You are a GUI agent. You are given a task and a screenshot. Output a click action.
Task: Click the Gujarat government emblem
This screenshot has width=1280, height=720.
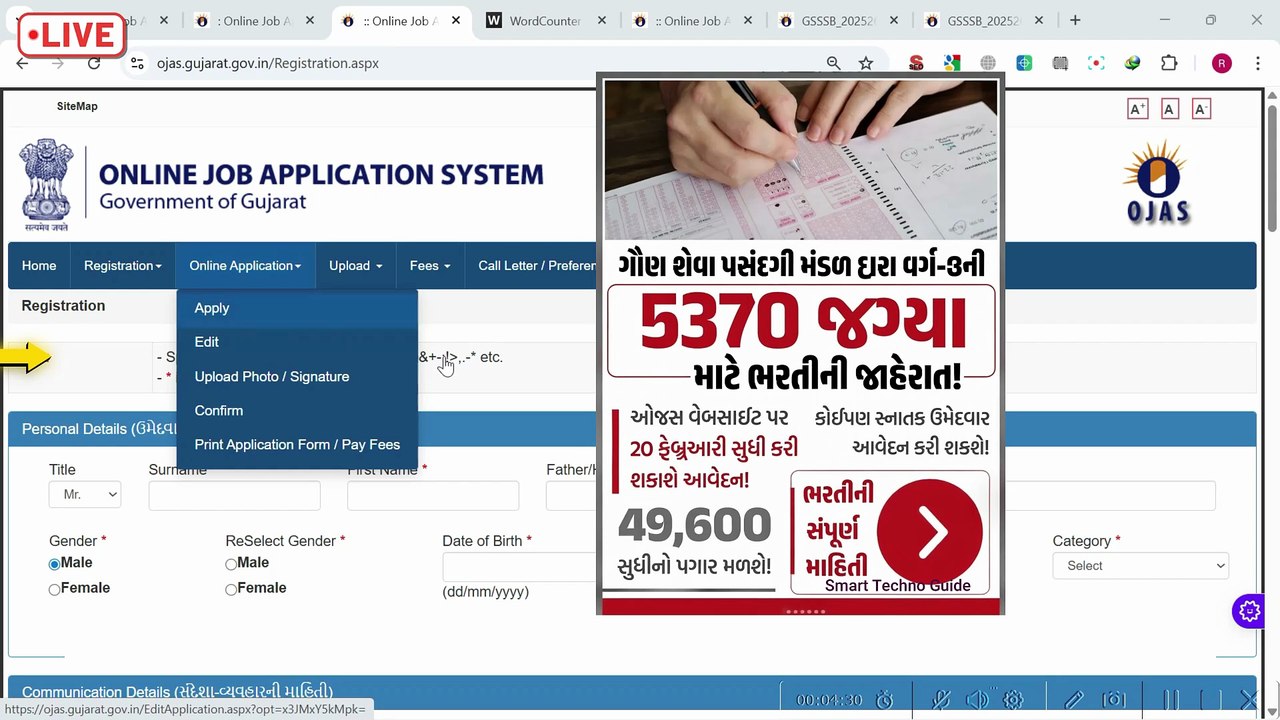click(x=46, y=186)
